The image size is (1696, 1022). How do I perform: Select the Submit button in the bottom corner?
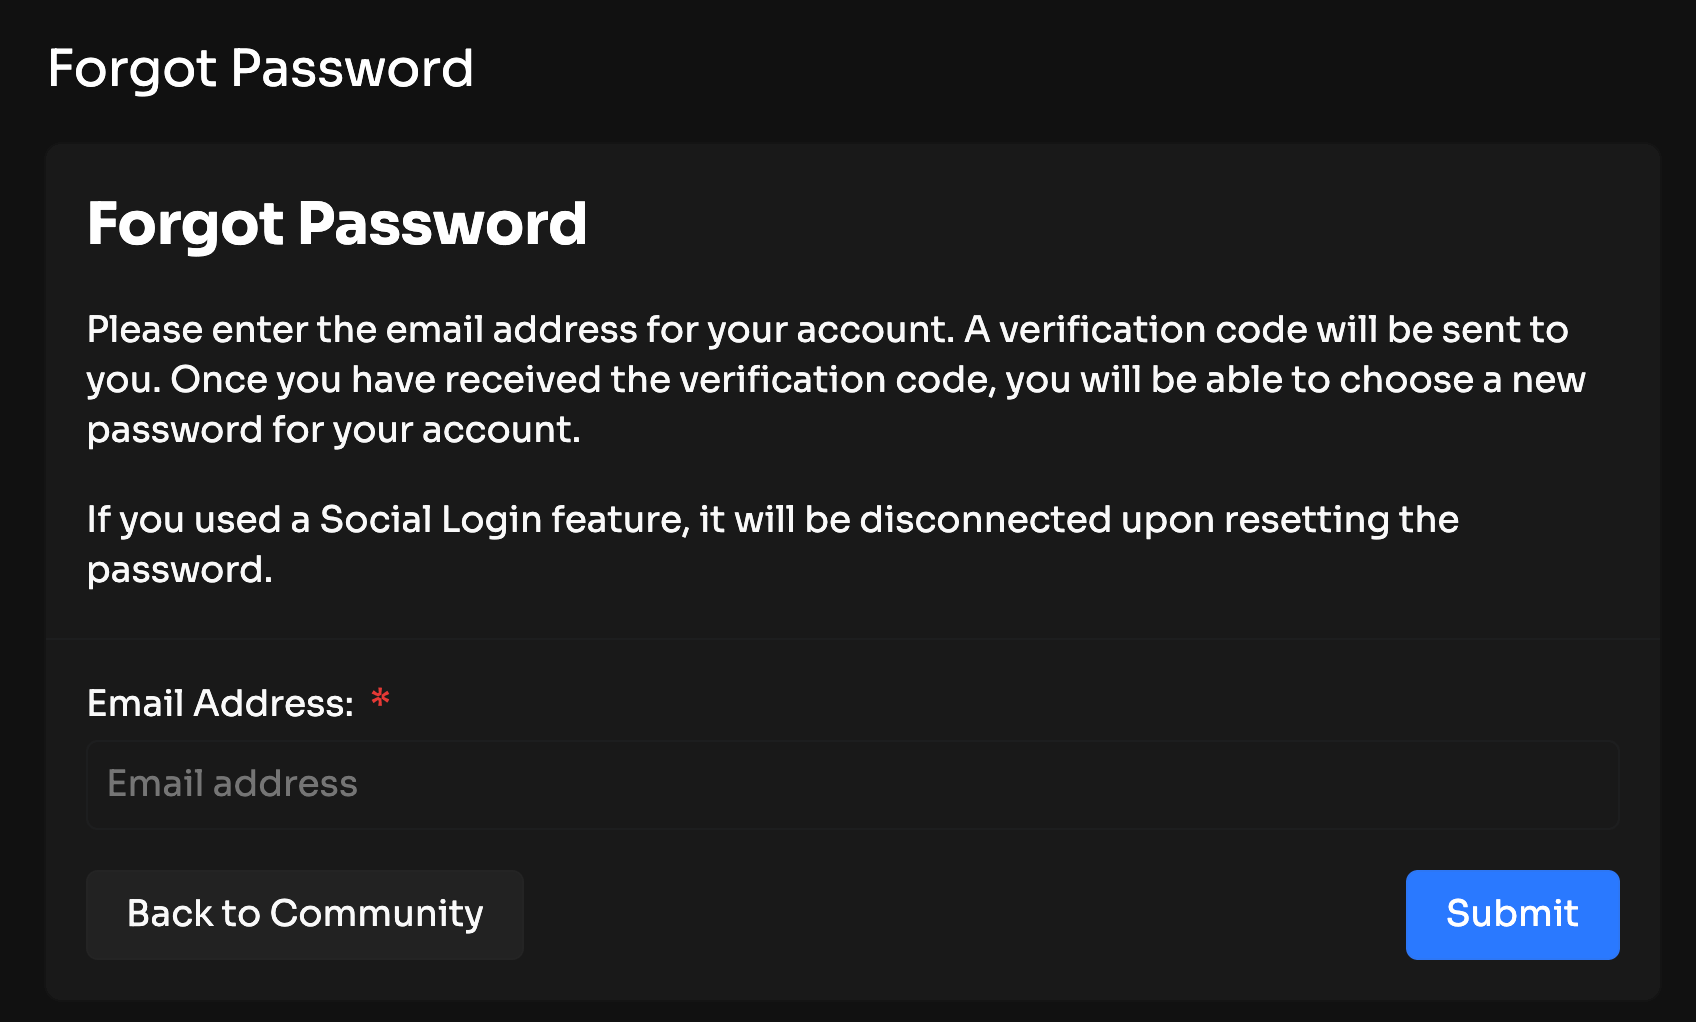1511,914
